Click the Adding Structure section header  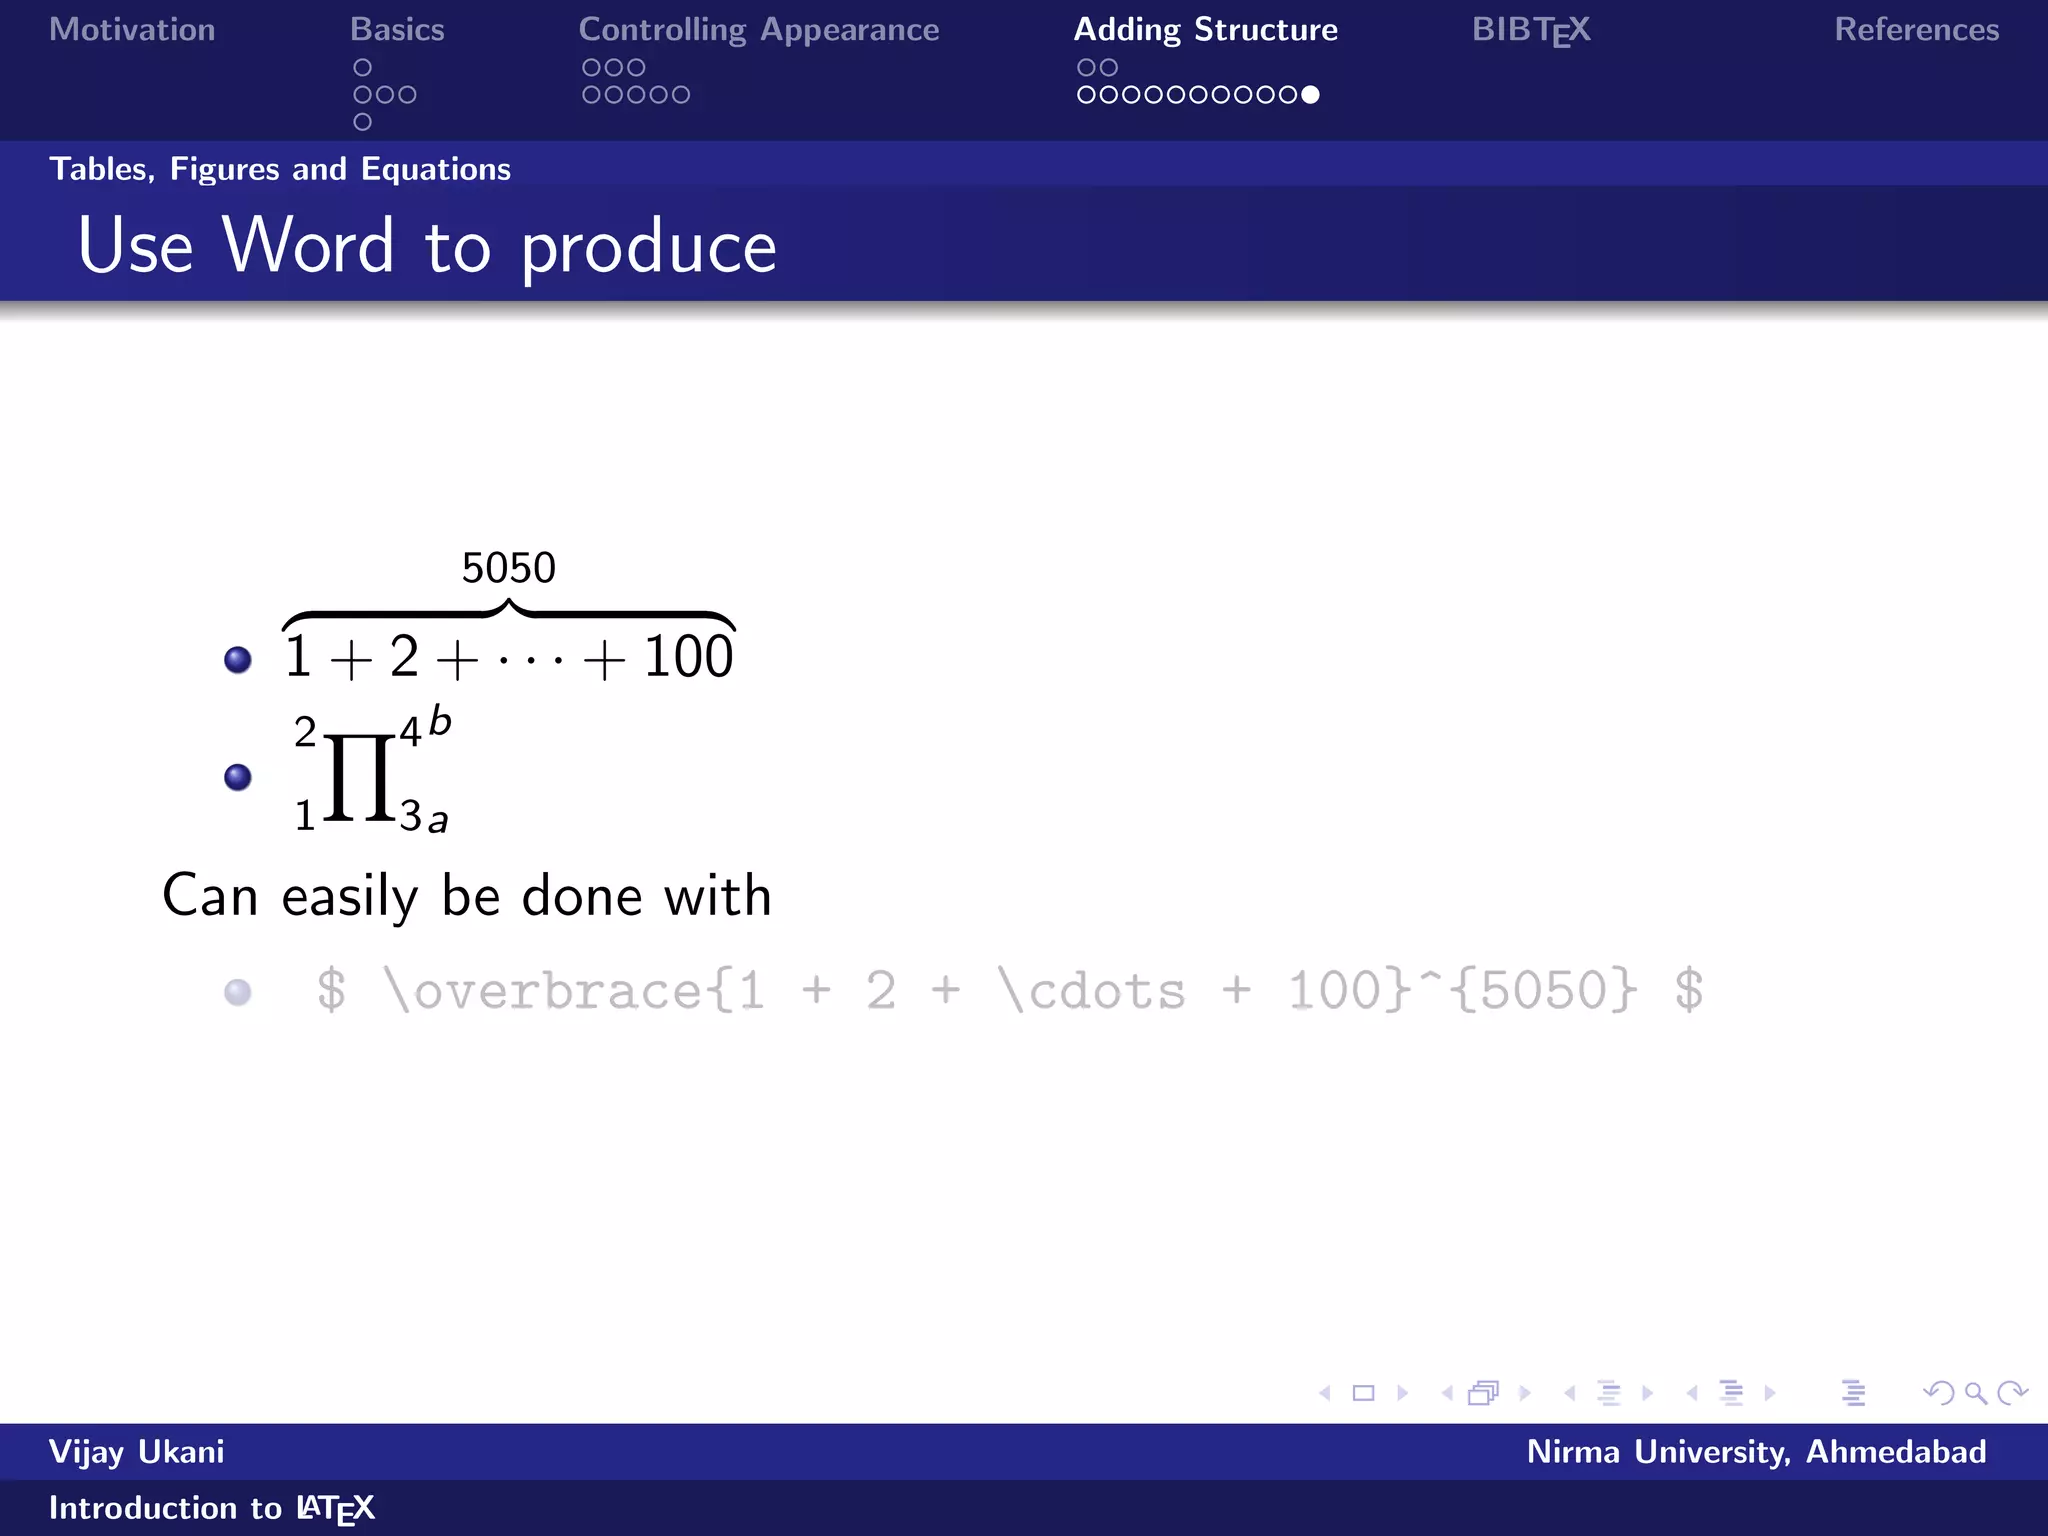1205,30
